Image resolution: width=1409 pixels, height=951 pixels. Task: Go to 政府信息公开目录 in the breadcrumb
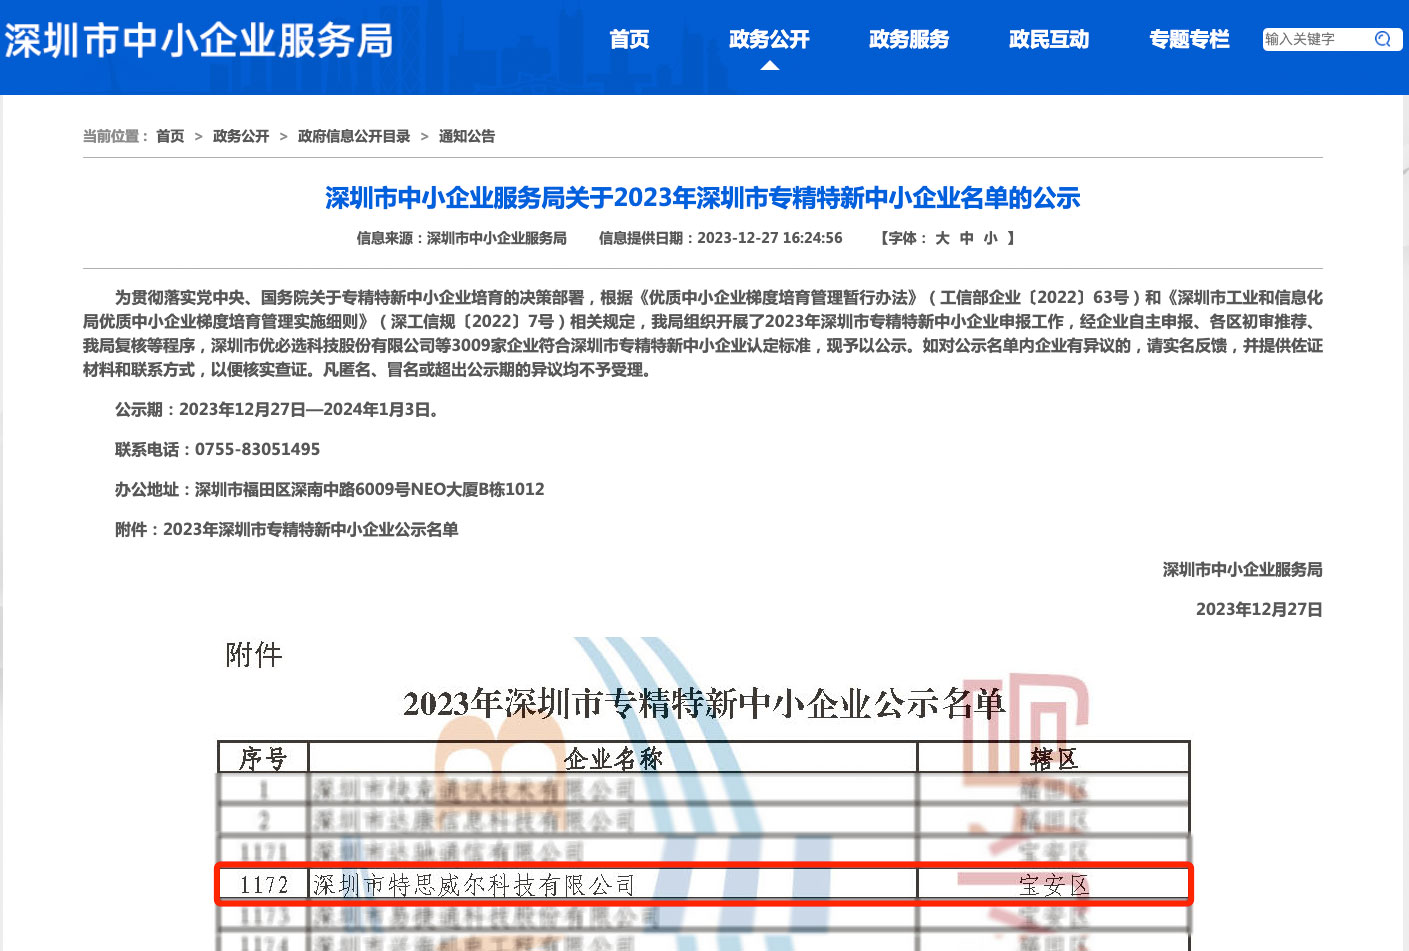pyautogui.click(x=354, y=136)
